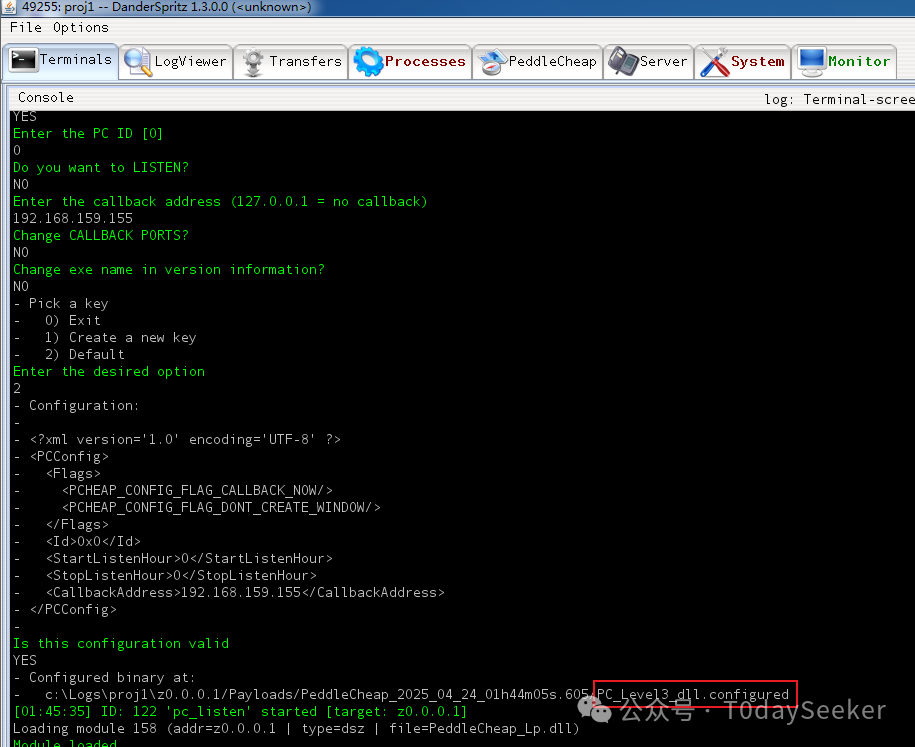
Task: Click PCHEAP_CONFIG_FLAG_DONT_CREATE_WINDOW flag line
Action: click(x=221, y=507)
